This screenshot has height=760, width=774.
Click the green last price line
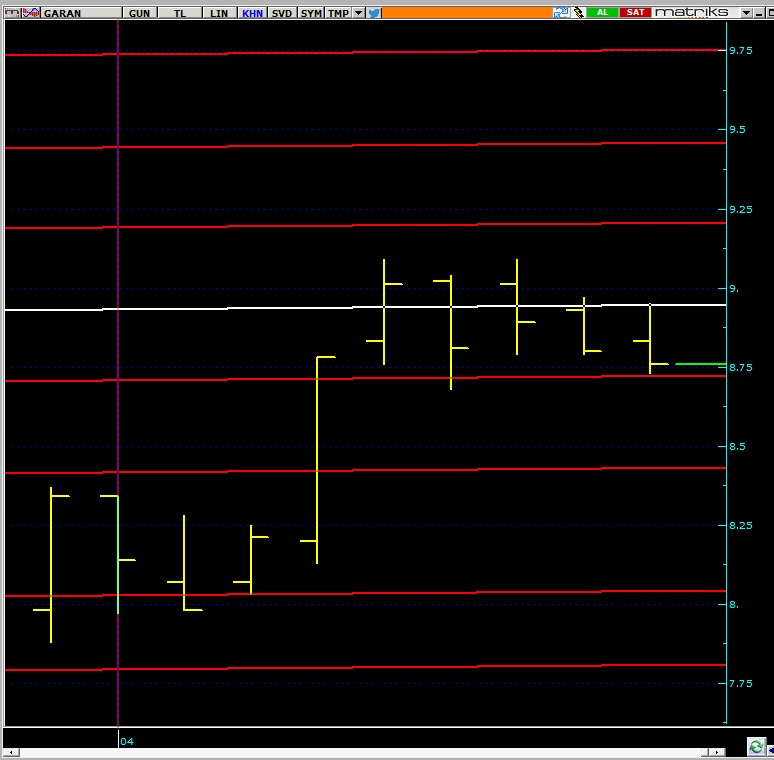[700, 364]
